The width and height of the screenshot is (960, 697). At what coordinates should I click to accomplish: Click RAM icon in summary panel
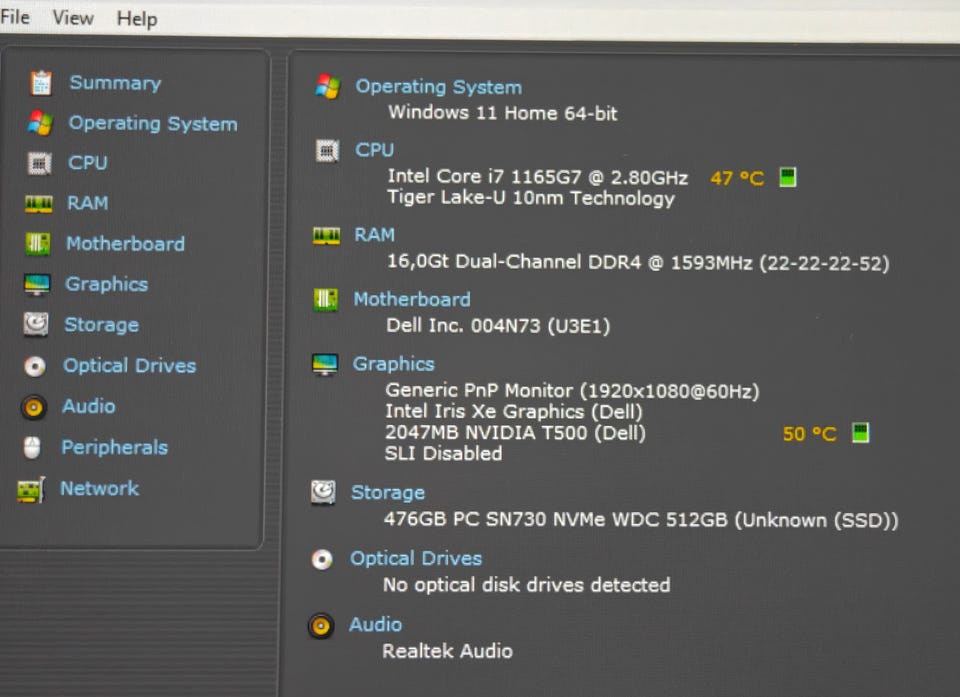326,236
